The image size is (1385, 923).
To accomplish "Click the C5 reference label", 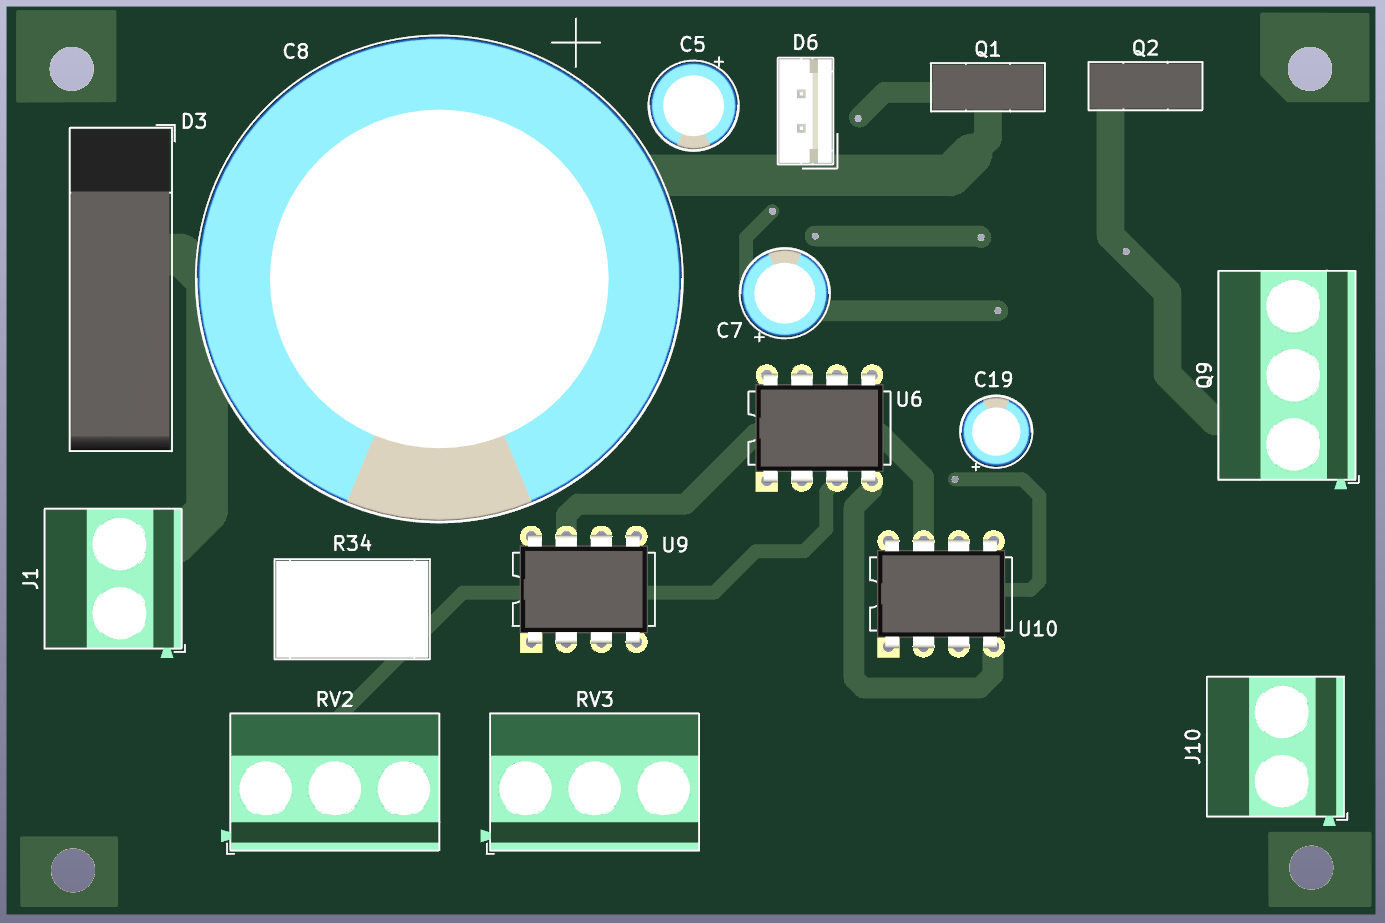I will click(692, 45).
